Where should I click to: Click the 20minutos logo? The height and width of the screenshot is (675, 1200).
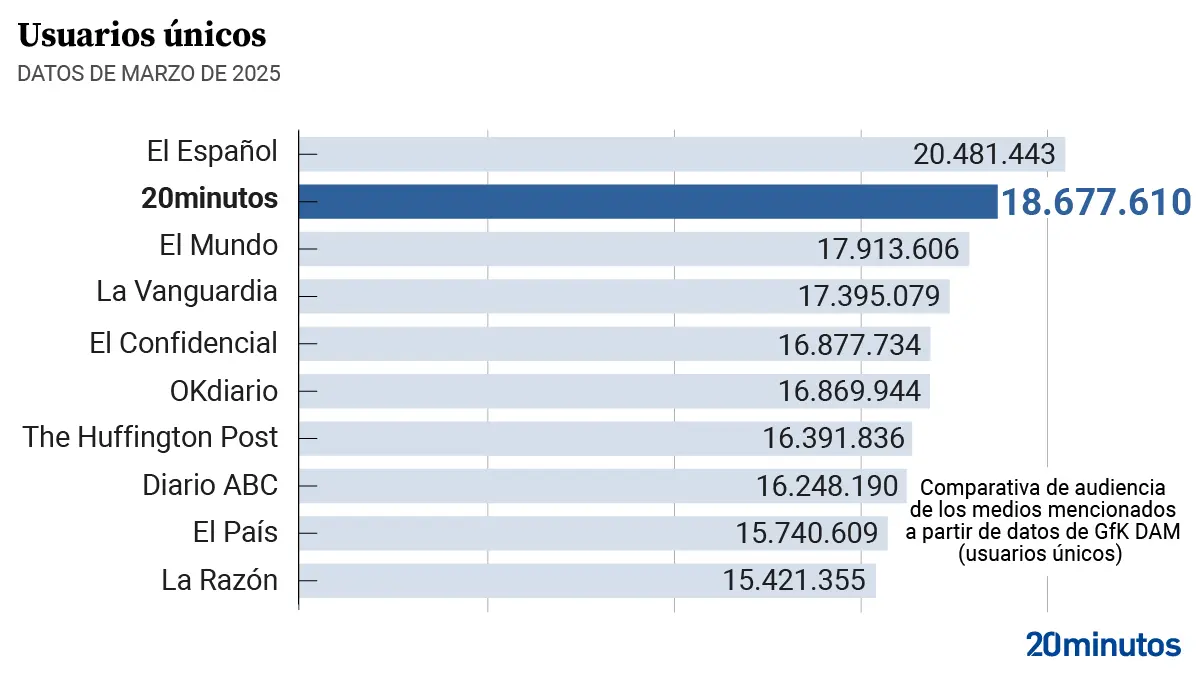[x=1103, y=645]
